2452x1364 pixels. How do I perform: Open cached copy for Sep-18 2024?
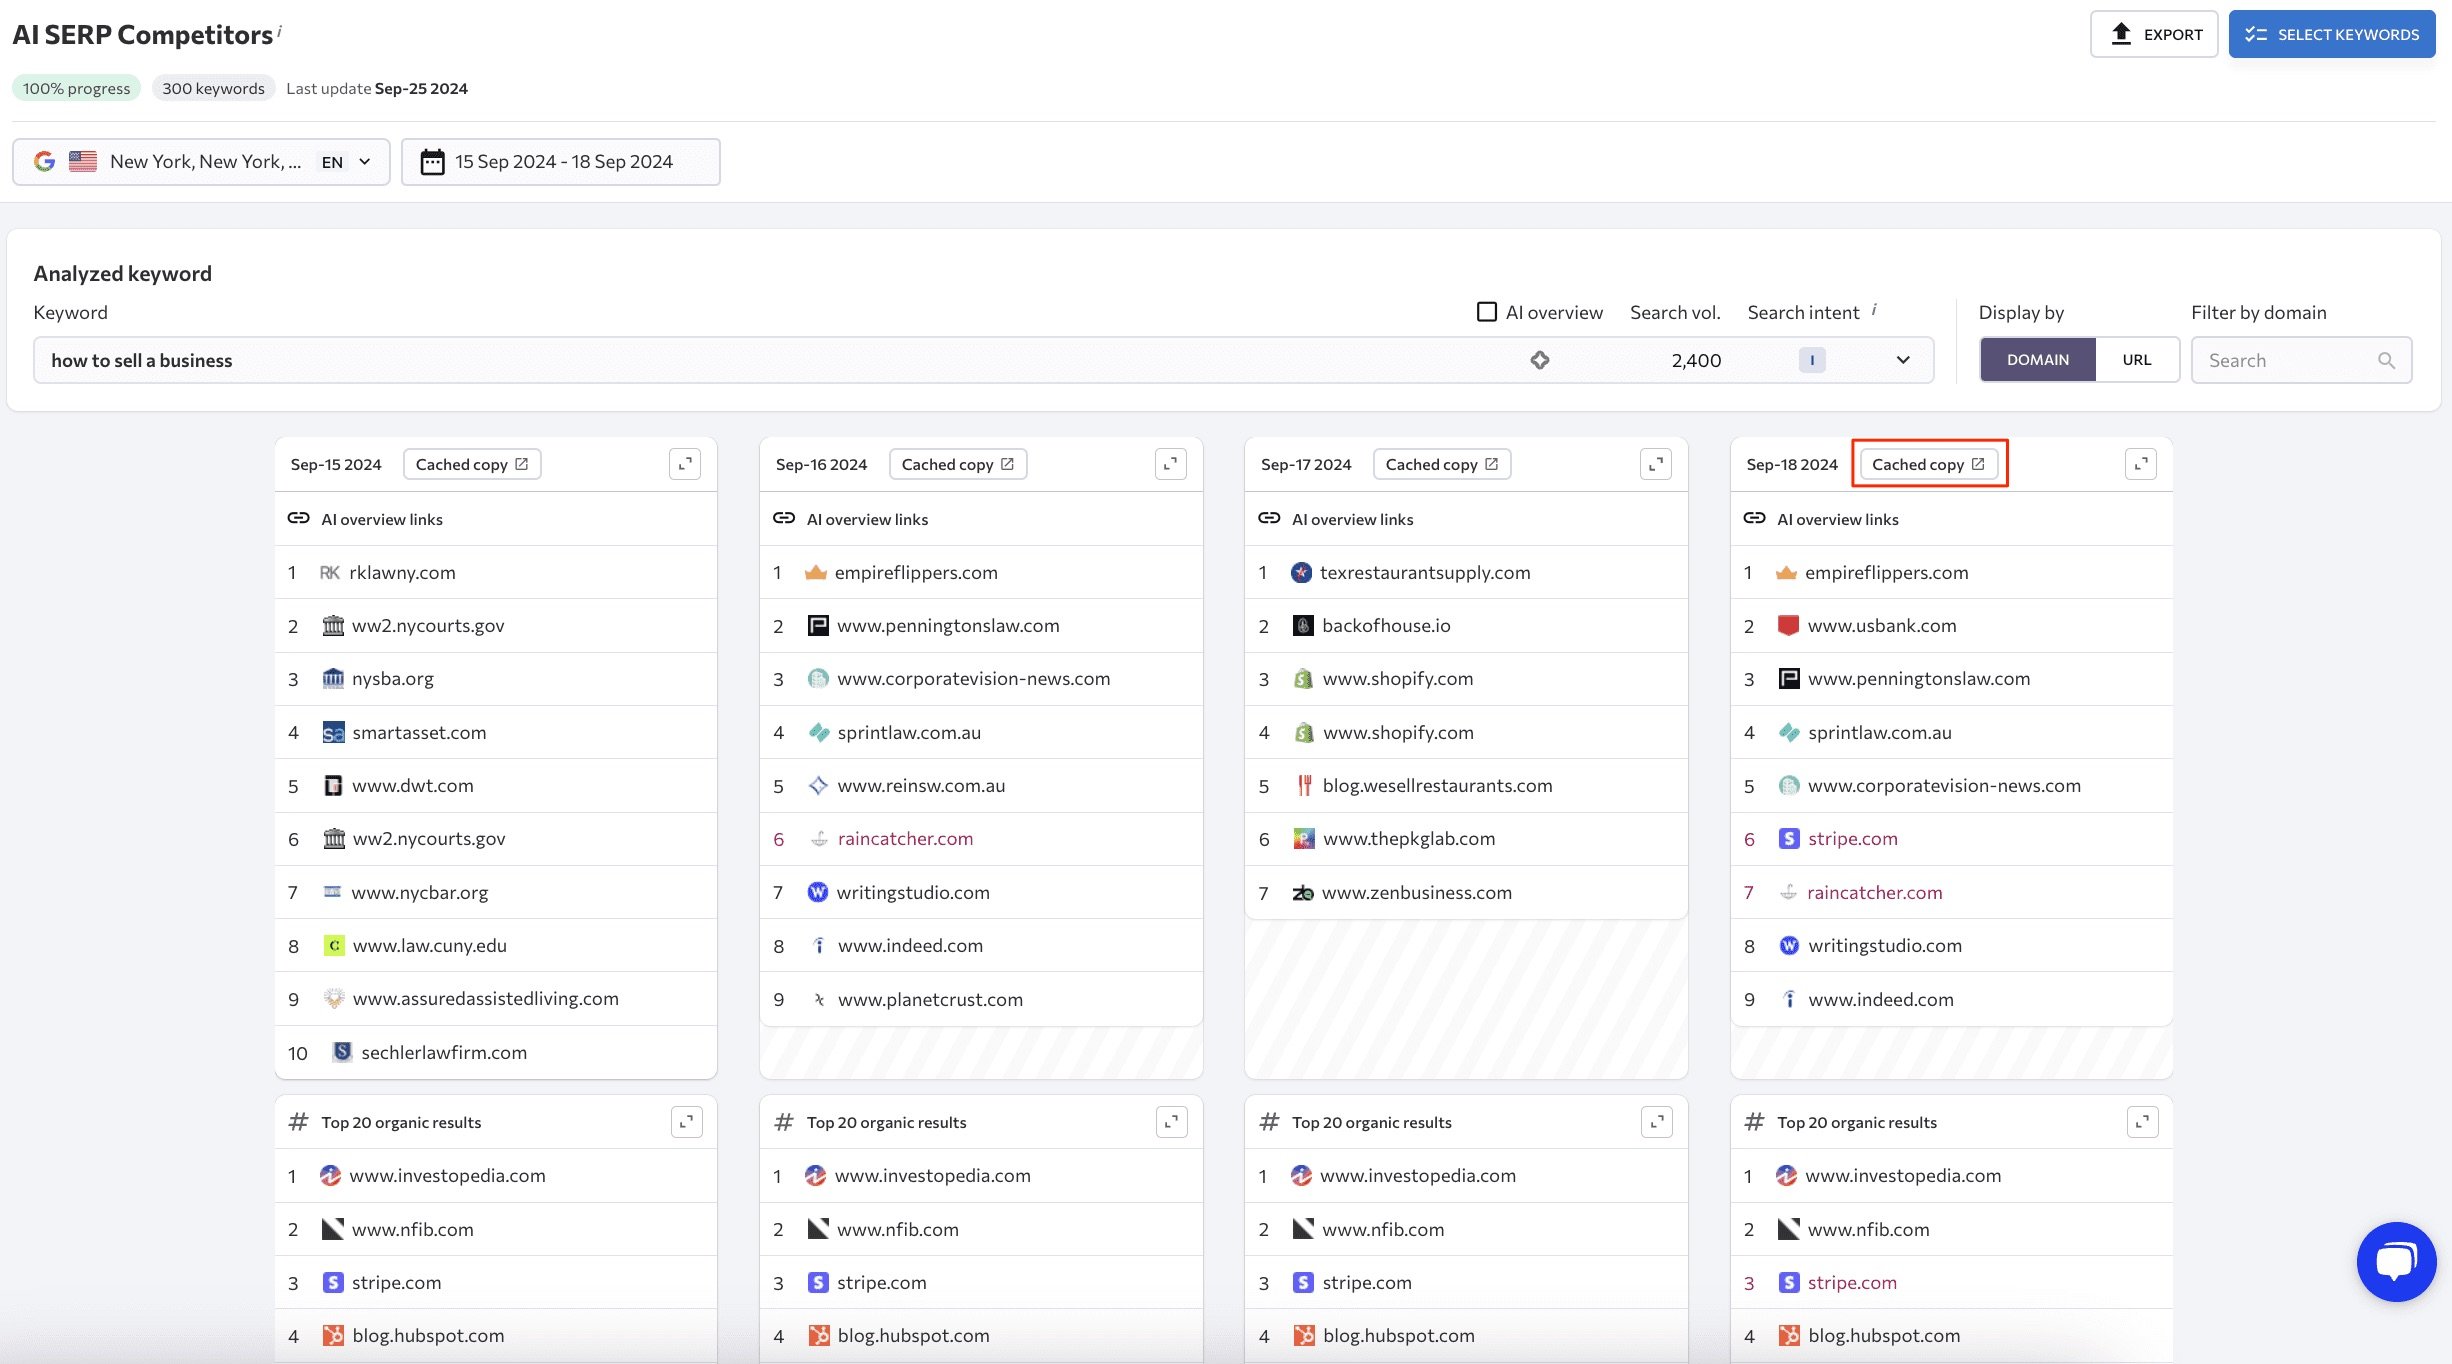click(x=1930, y=464)
